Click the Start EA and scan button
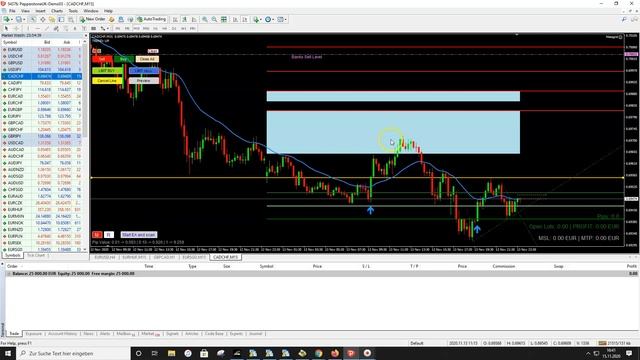This screenshot has height=360, width=640. tap(139, 235)
